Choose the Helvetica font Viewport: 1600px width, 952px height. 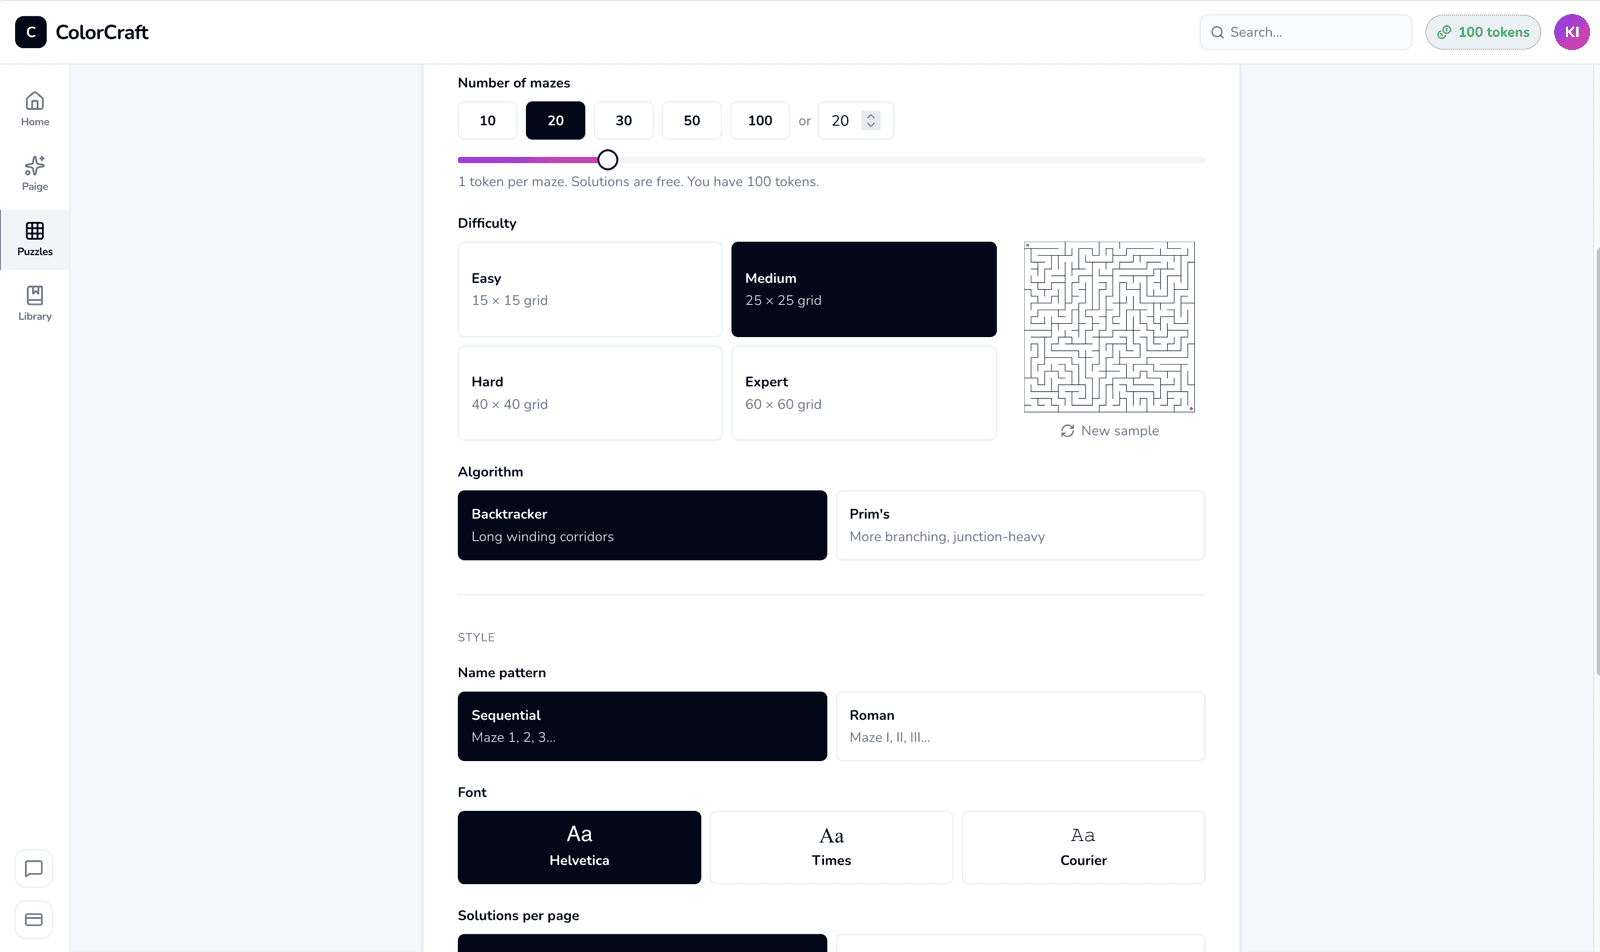(579, 847)
